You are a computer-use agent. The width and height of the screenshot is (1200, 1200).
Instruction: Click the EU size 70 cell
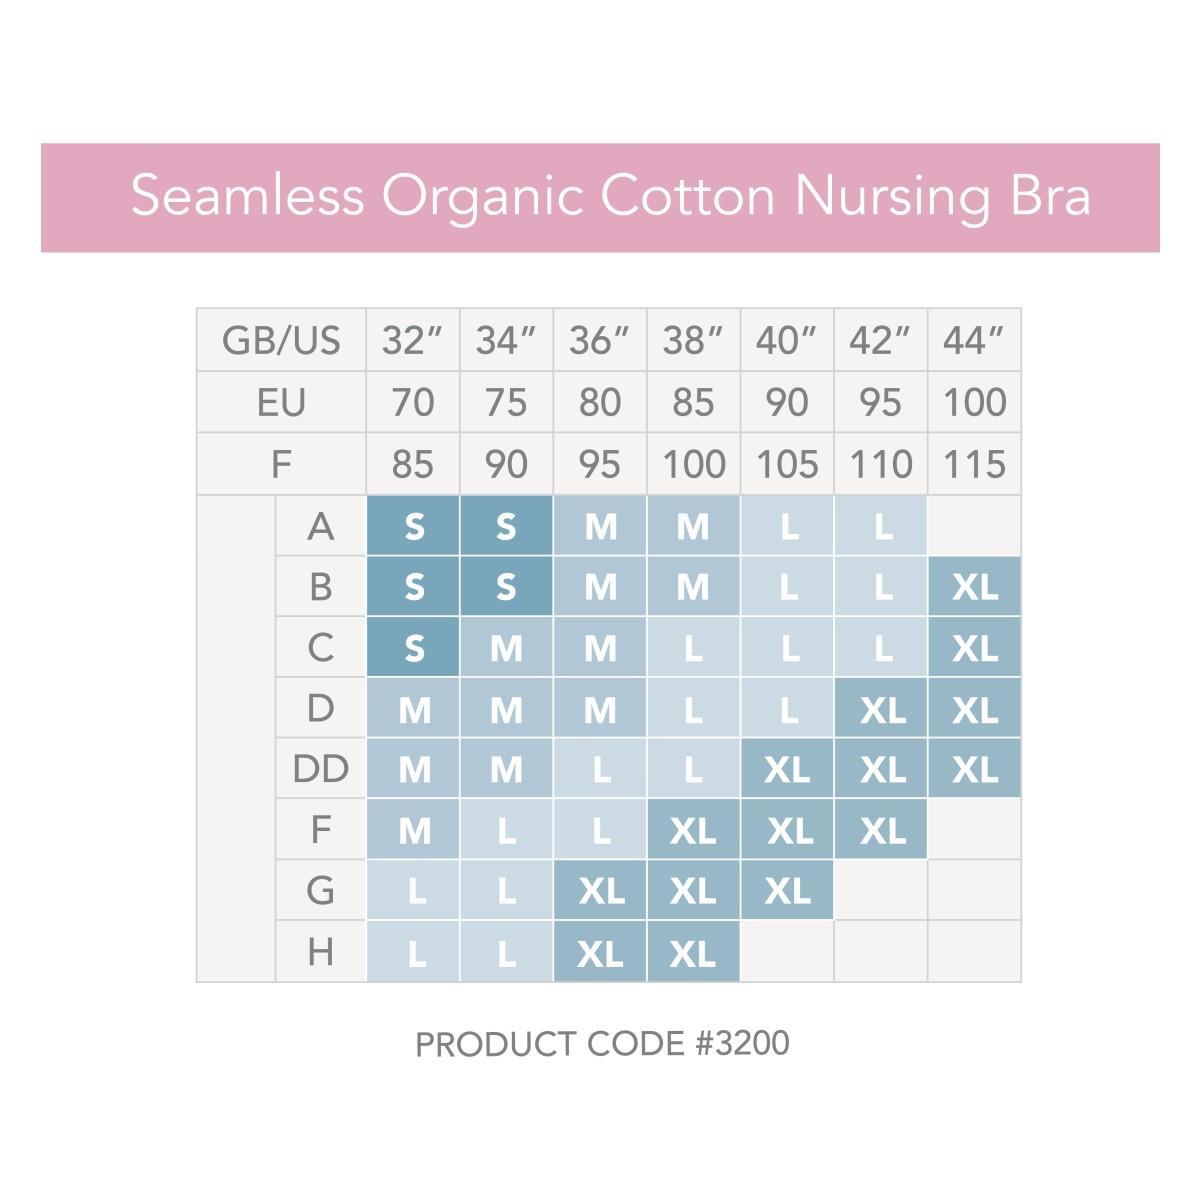412,403
